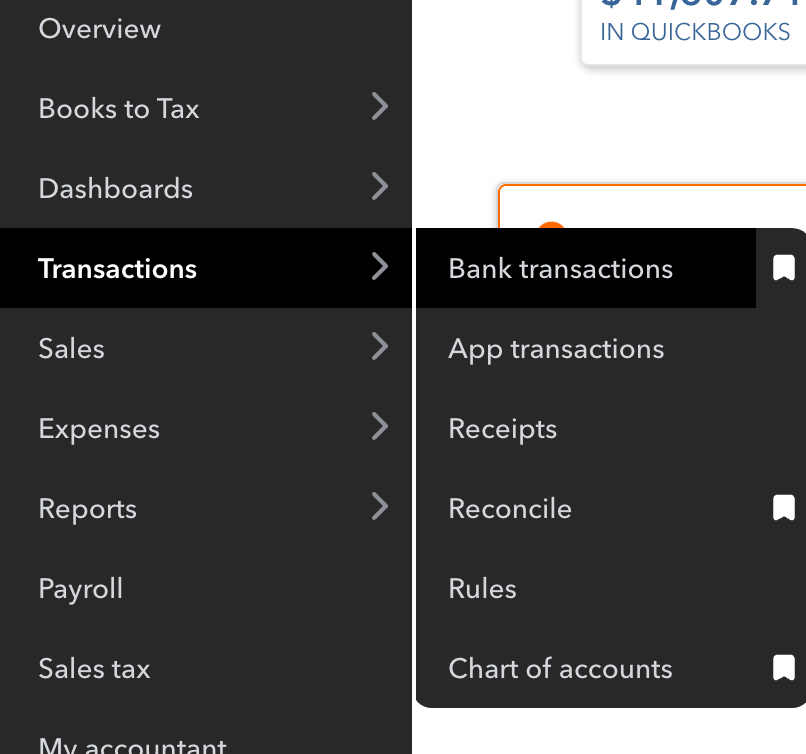This screenshot has height=754, width=806.
Task: Select Rules from the Transactions submenu
Action: (483, 588)
